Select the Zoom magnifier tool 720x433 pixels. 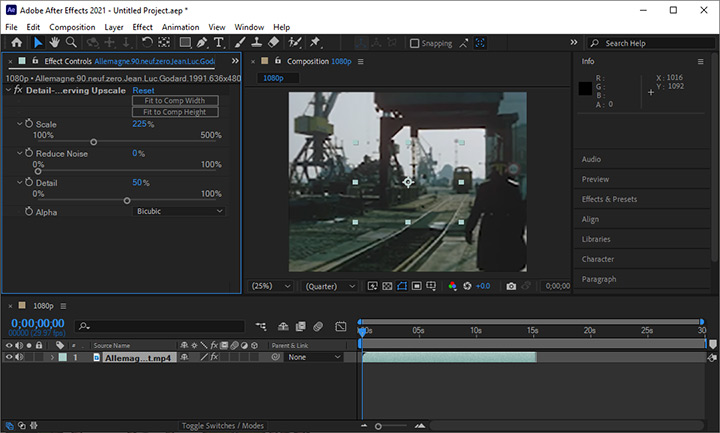coord(71,43)
